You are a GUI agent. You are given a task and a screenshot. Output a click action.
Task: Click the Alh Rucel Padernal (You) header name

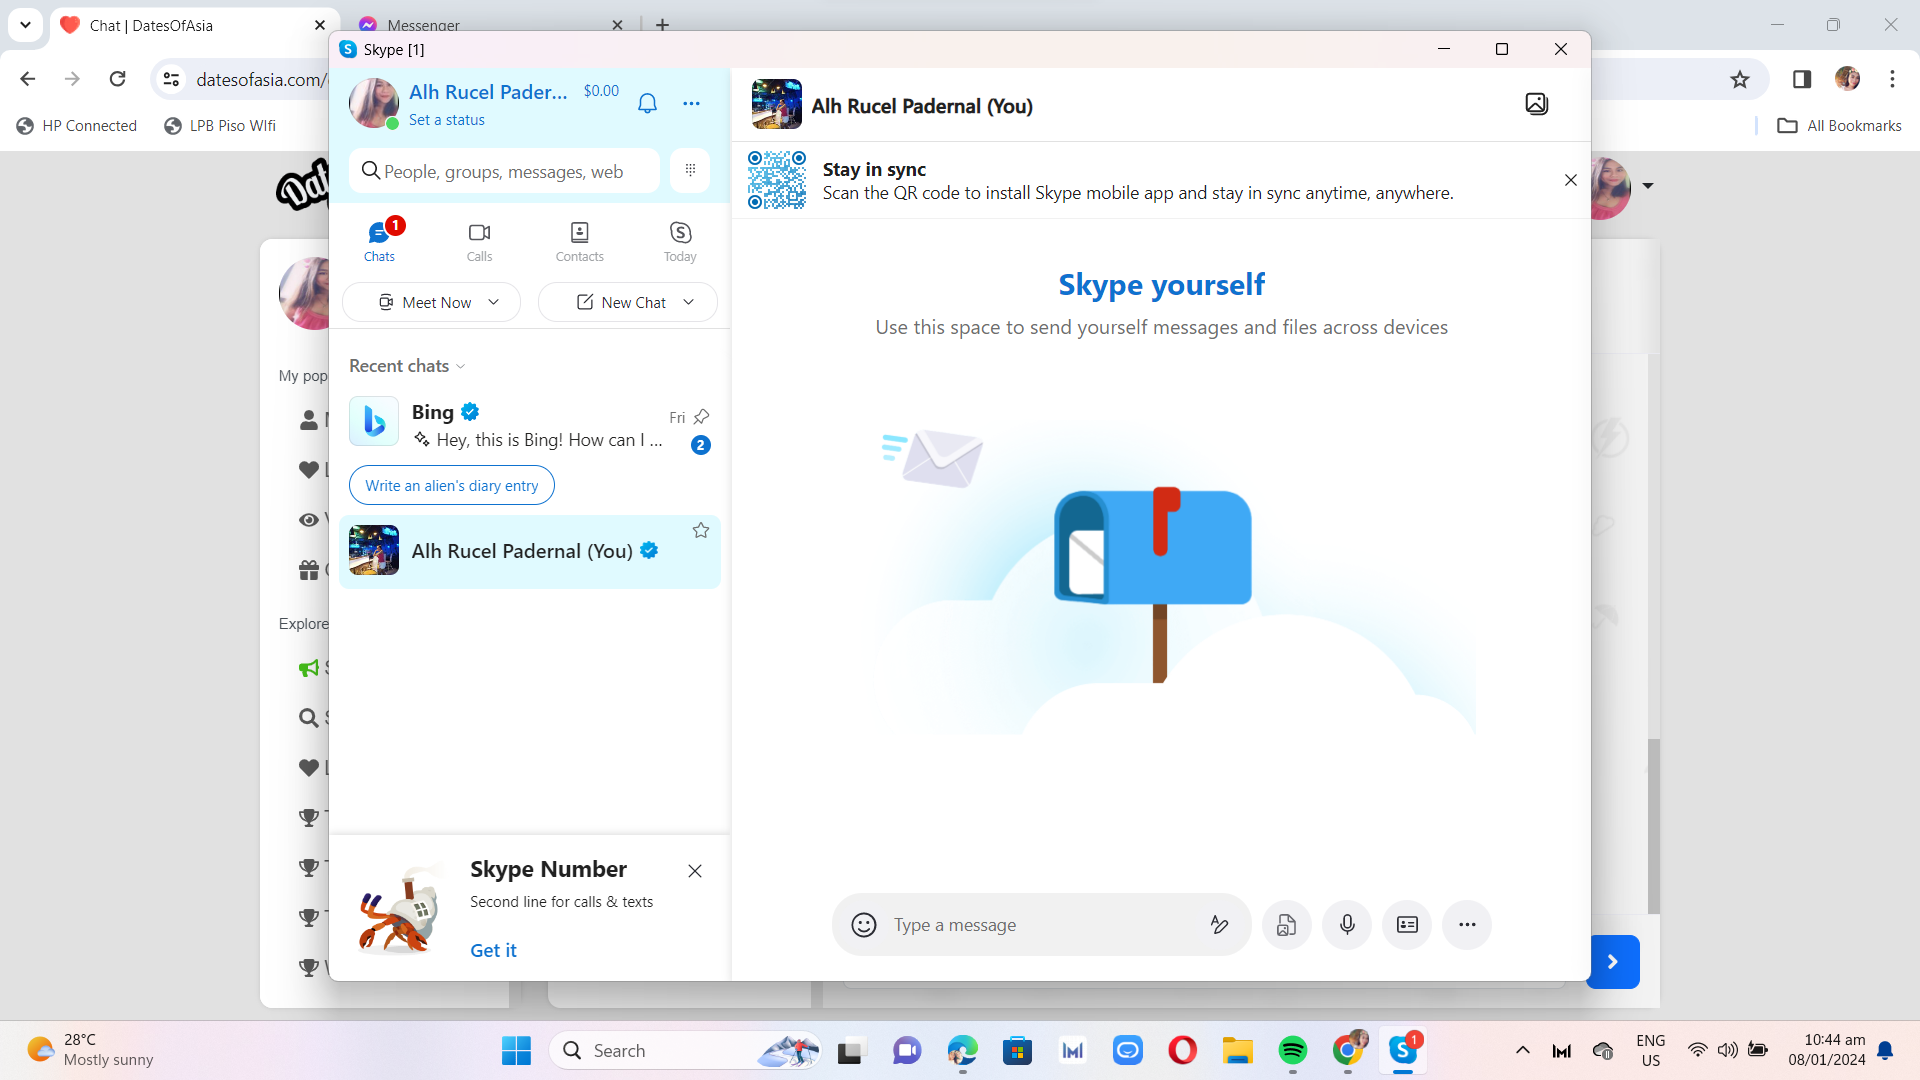click(922, 106)
